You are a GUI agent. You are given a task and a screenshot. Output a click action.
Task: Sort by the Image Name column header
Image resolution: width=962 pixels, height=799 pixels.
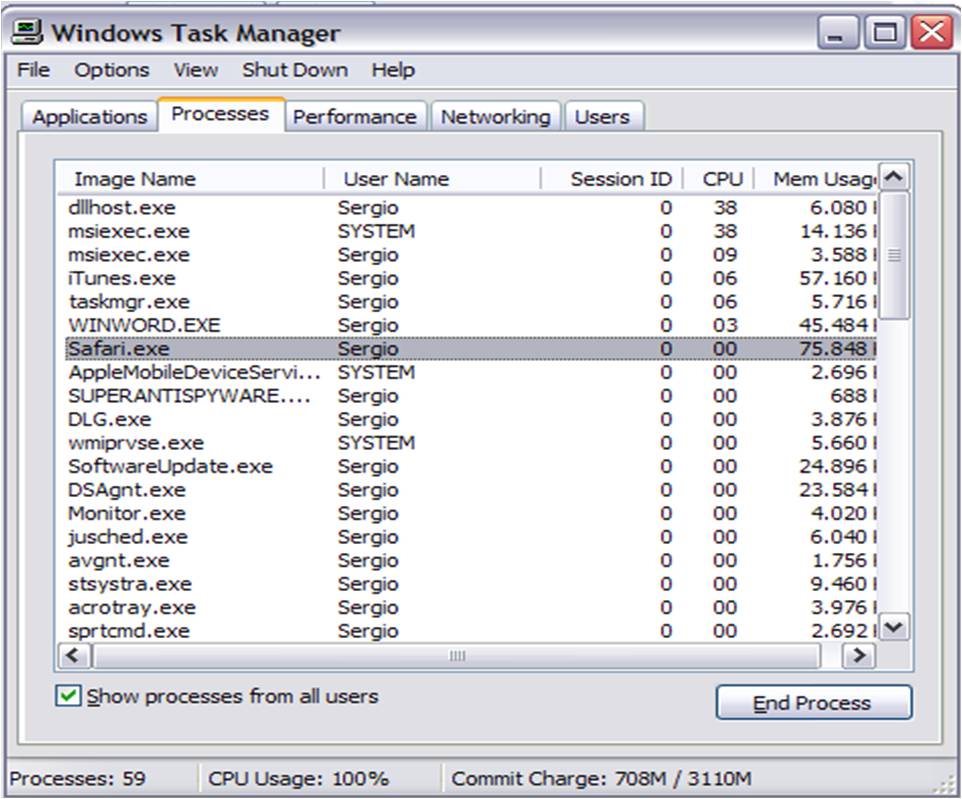(190, 179)
